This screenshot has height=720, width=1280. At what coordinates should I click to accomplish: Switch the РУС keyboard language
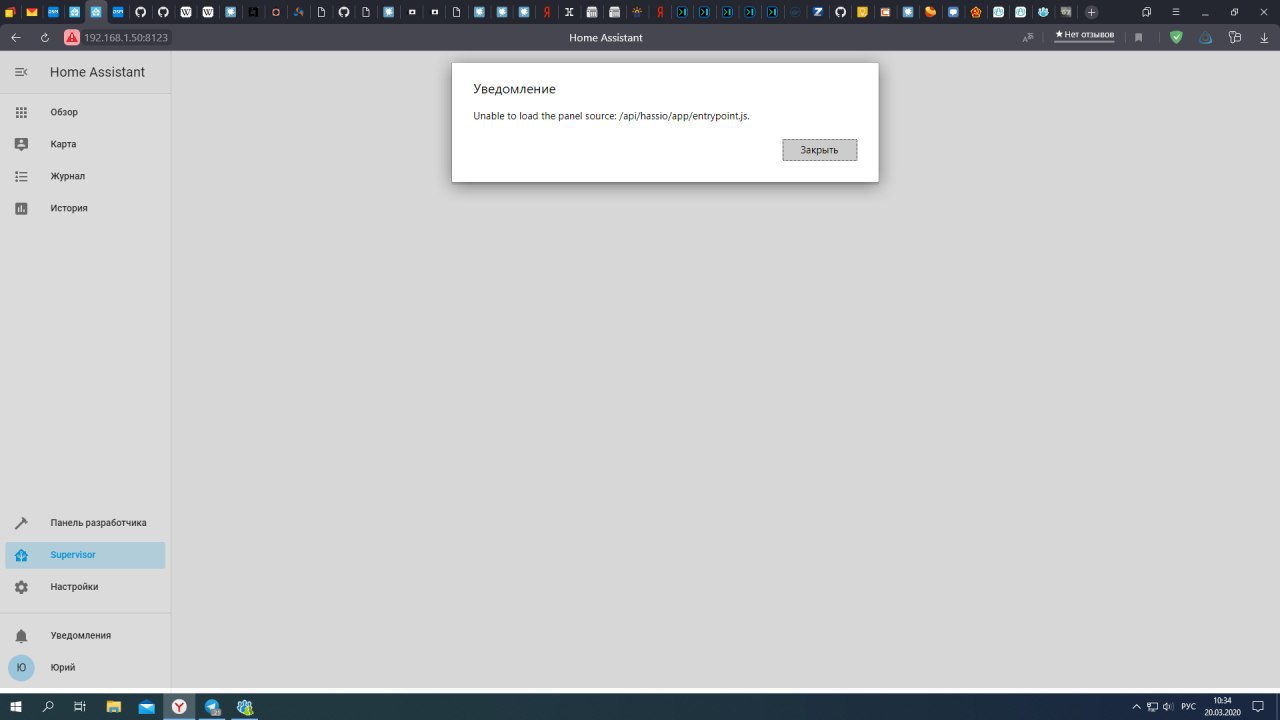point(1189,706)
